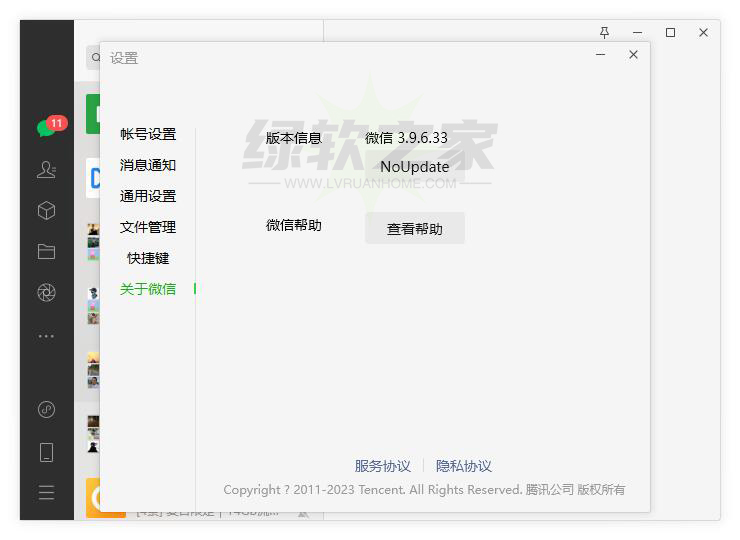This screenshot has height=540, width=740.
Task: Click the 查看帮助 button
Action: pyautogui.click(x=414, y=229)
